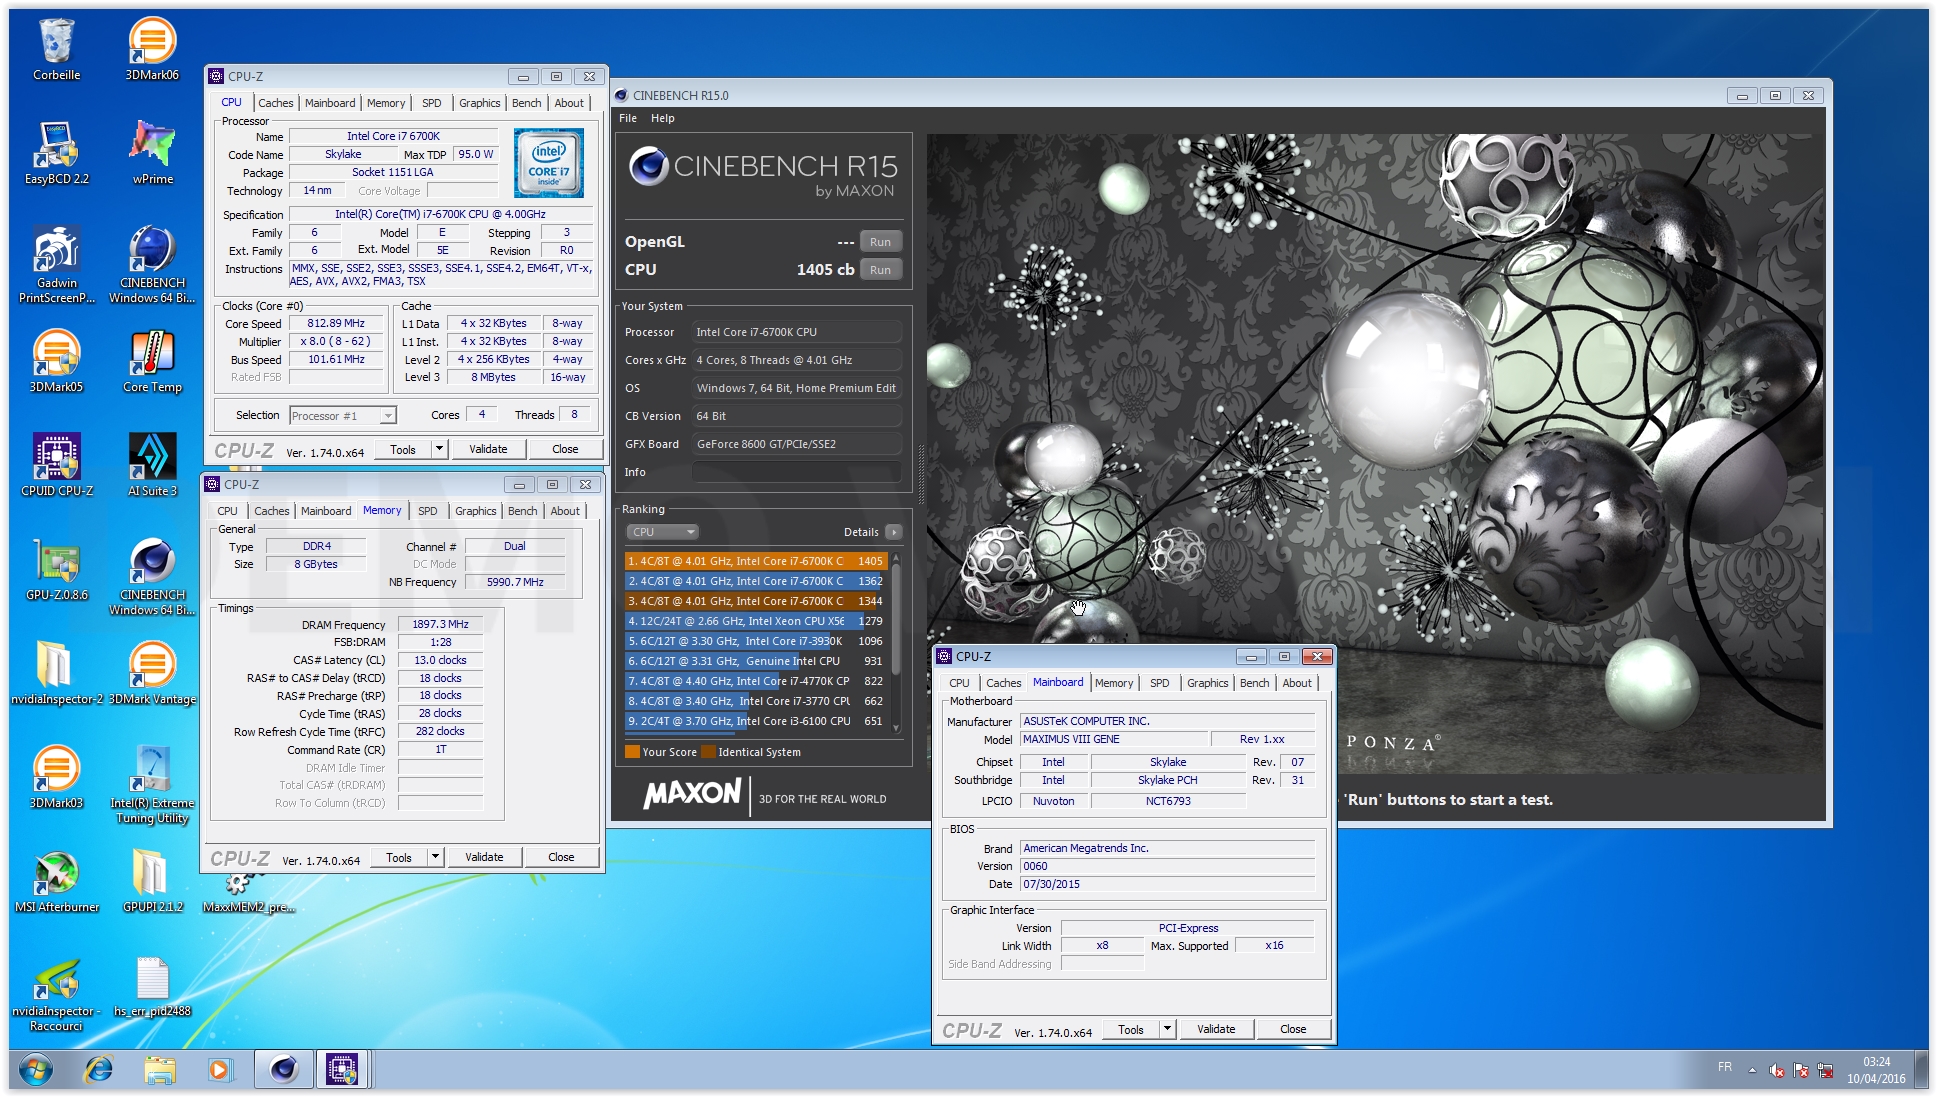The image size is (1937, 1097).
Task: Click BIOS version 0060 field
Action: 1167,866
